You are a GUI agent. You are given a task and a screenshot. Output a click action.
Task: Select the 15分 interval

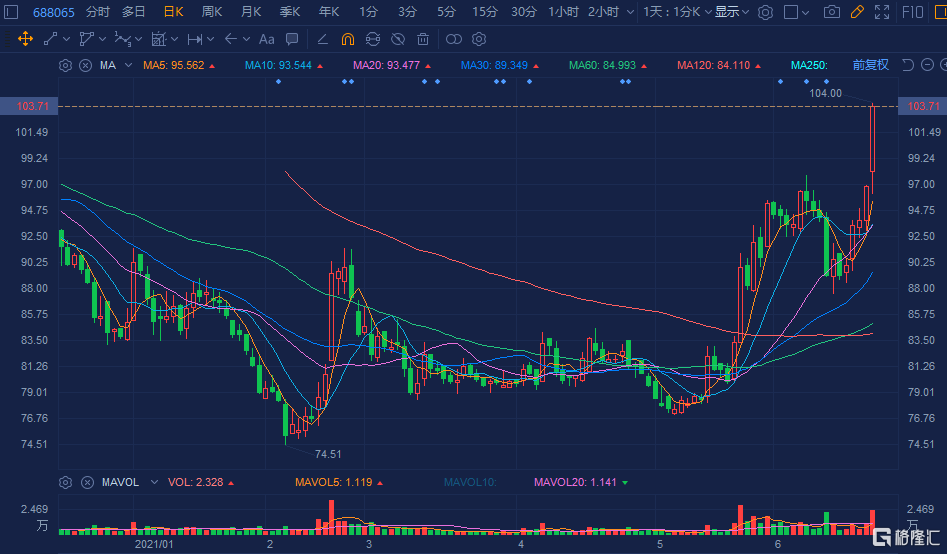(485, 12)
